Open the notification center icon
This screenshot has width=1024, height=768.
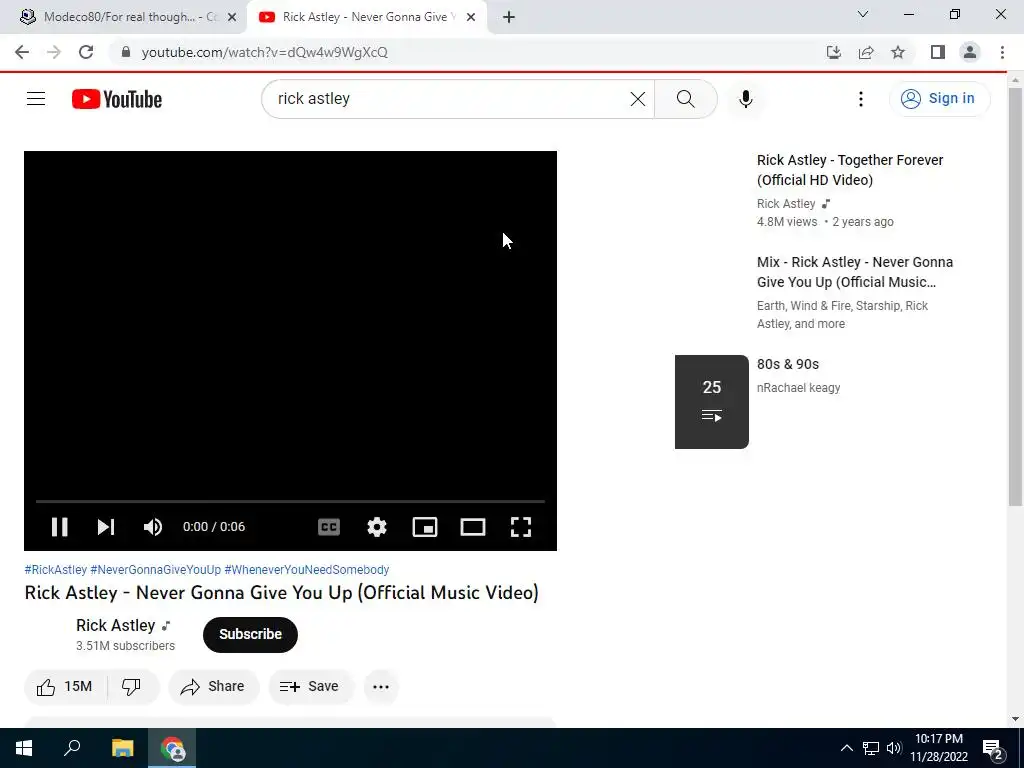click(992, 748)
